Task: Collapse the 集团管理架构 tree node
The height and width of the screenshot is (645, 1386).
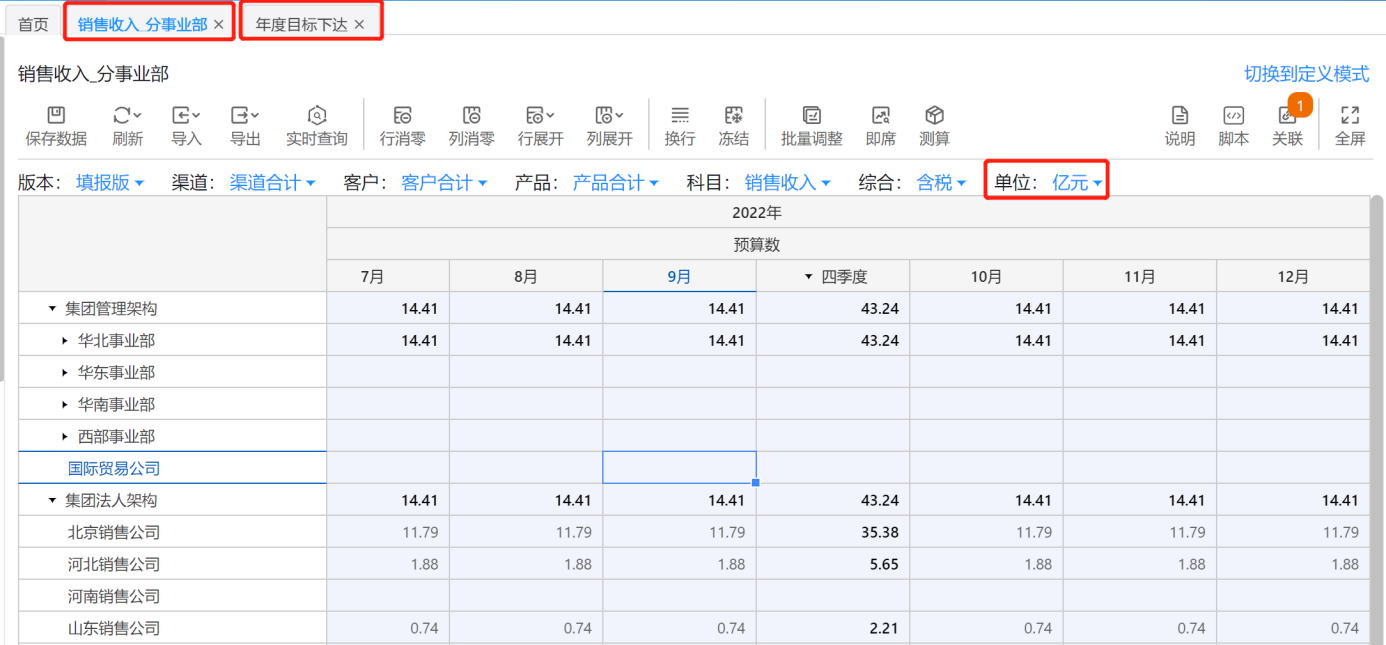Action: [52, 309]
